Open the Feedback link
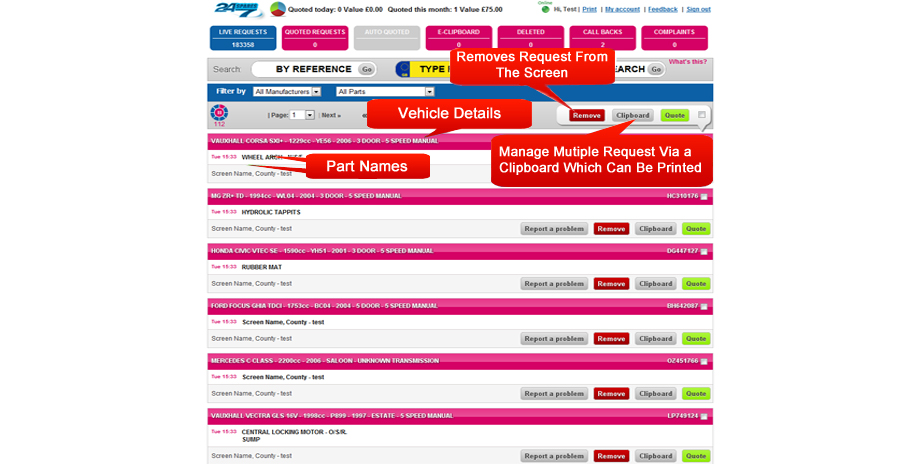This screenshot has width=900, height=464. coord(663,9)
